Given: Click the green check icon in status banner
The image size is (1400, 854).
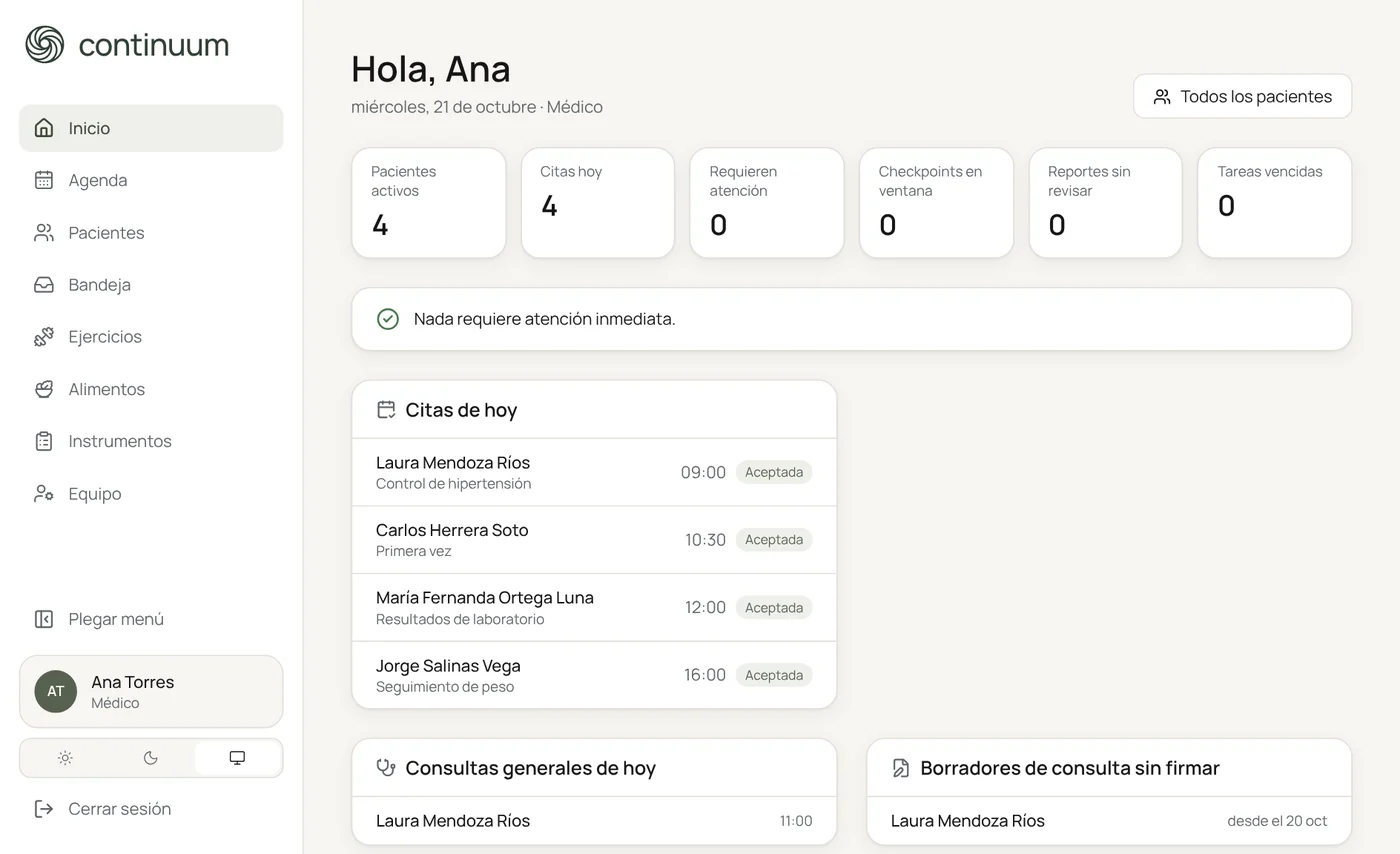Looking at the screenshot, I should tap(388, 319).
